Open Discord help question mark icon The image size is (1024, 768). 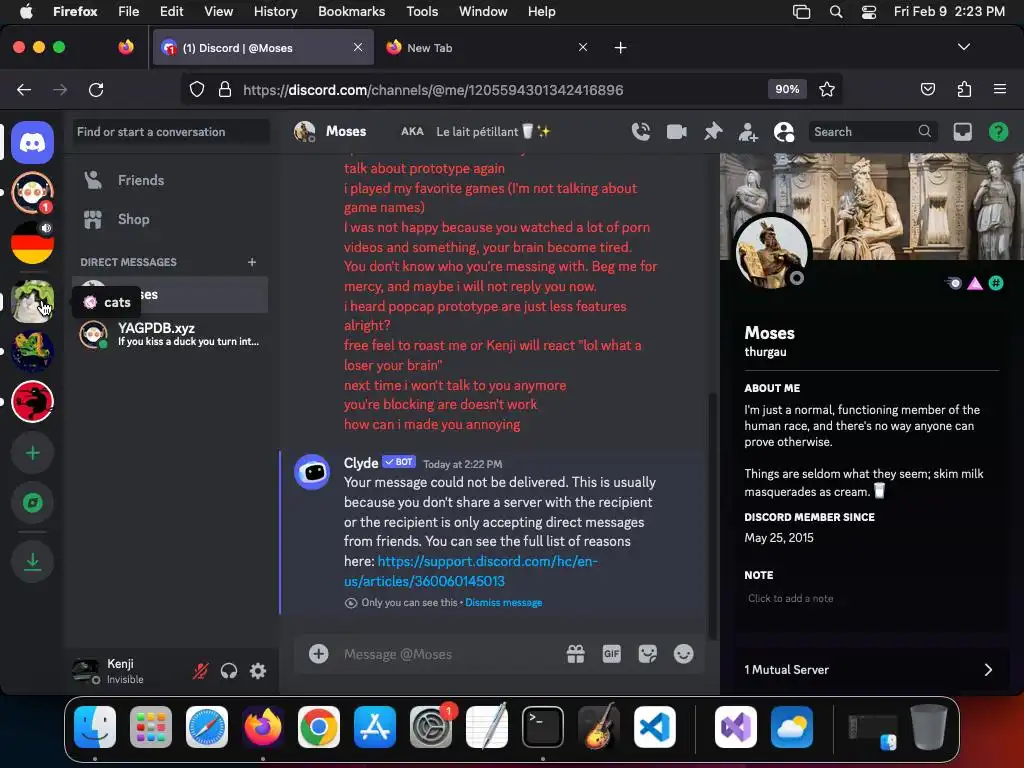[998, 132]
